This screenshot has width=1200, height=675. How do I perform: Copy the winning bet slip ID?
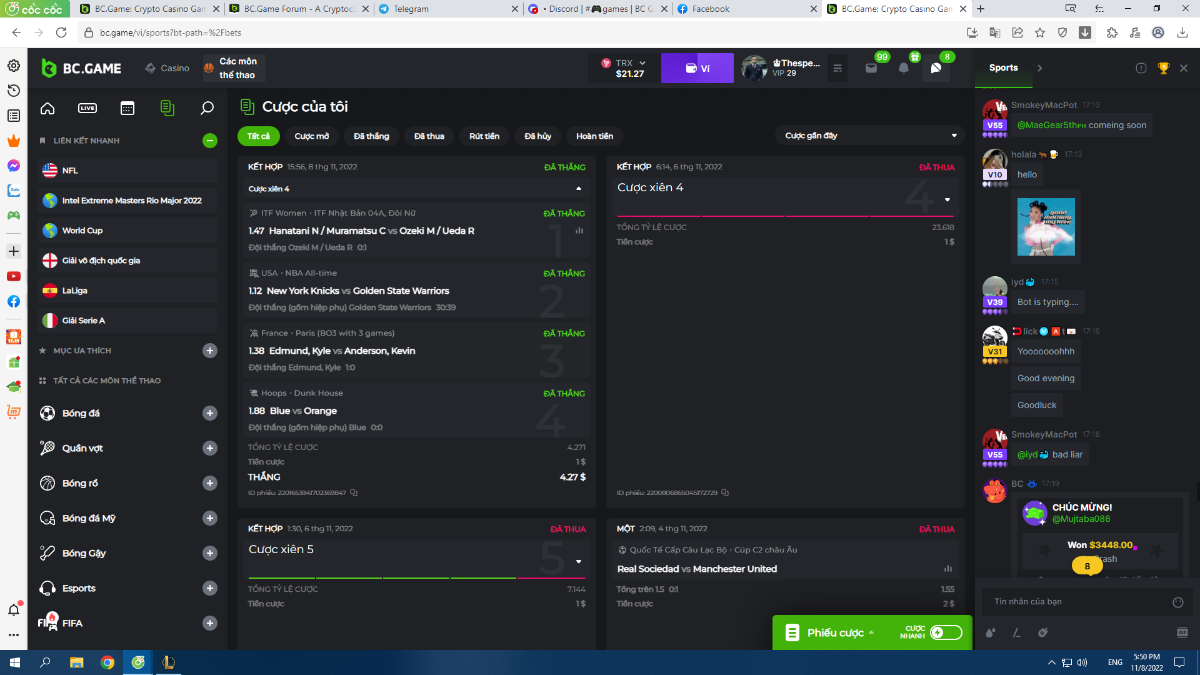[354, 493]
